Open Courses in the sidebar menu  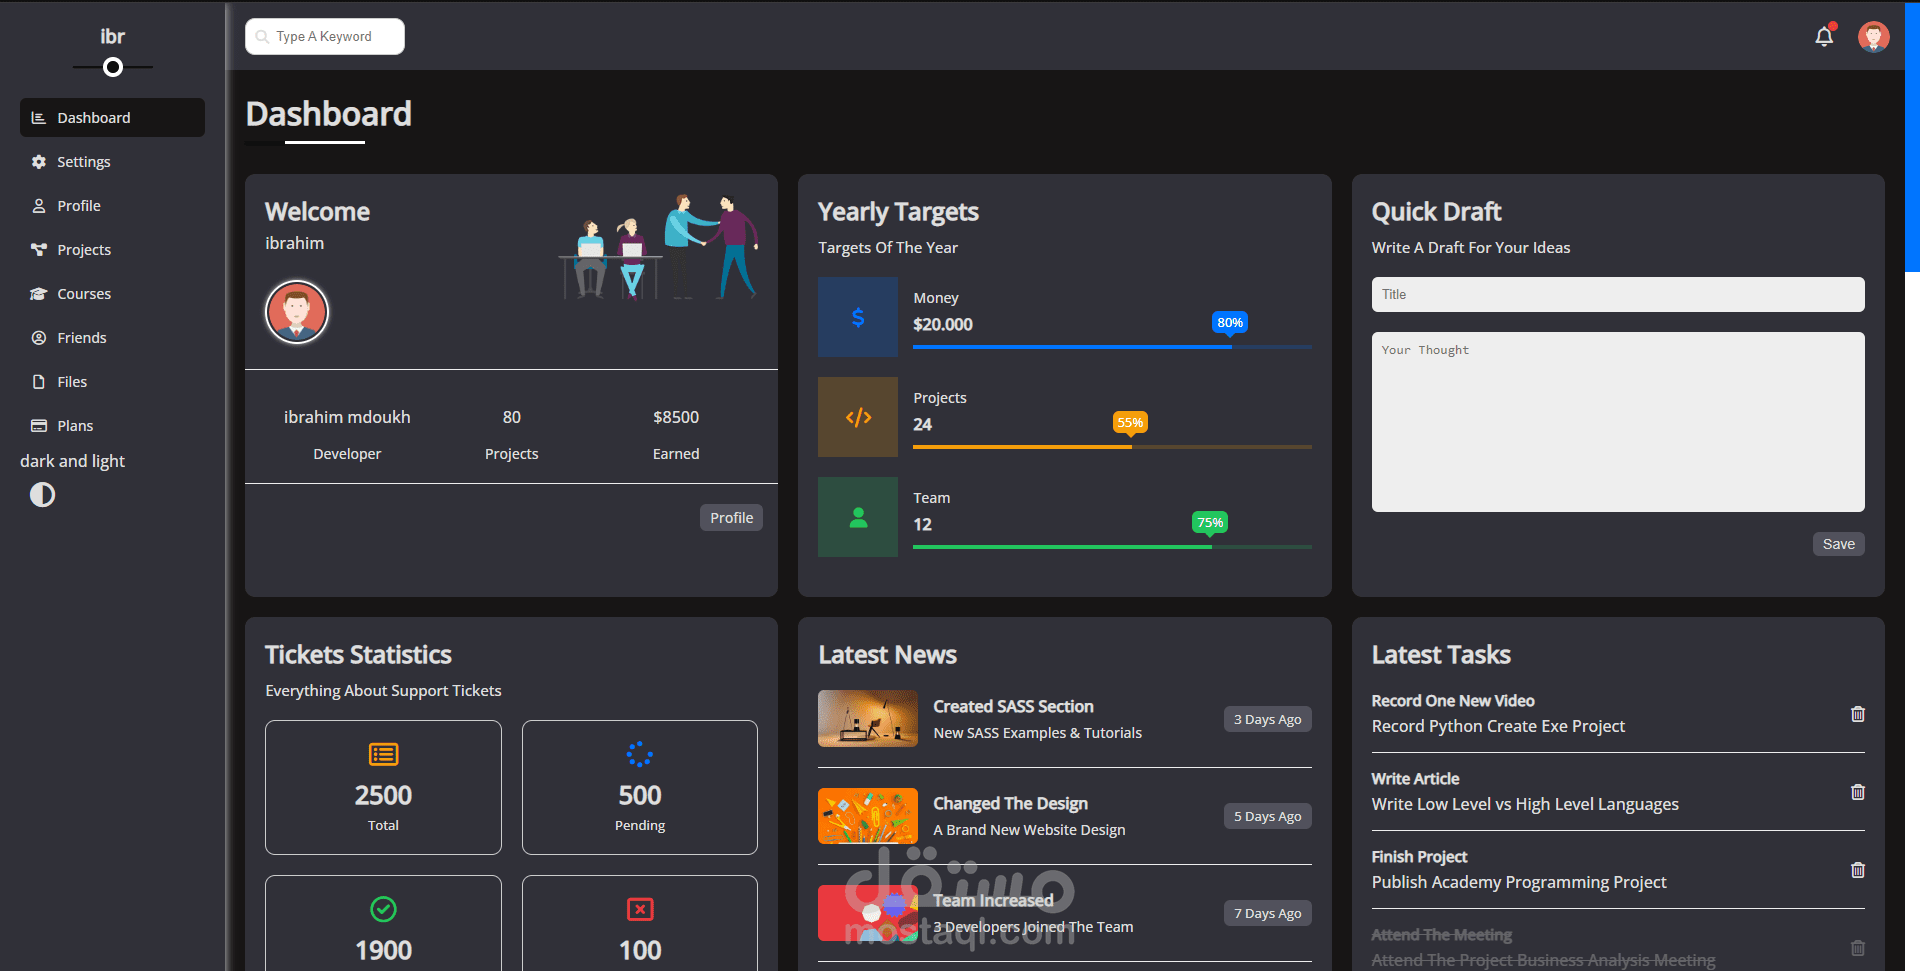[112, 294]
